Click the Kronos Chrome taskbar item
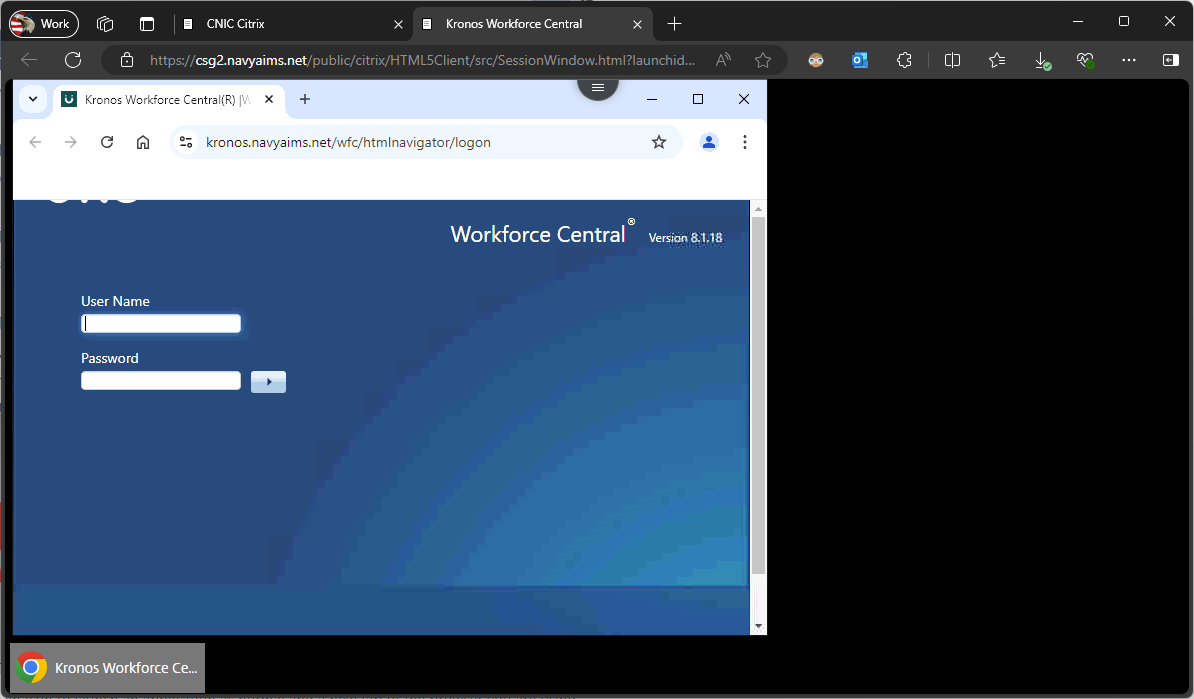The image size is (1194, 699). [108, 668]
